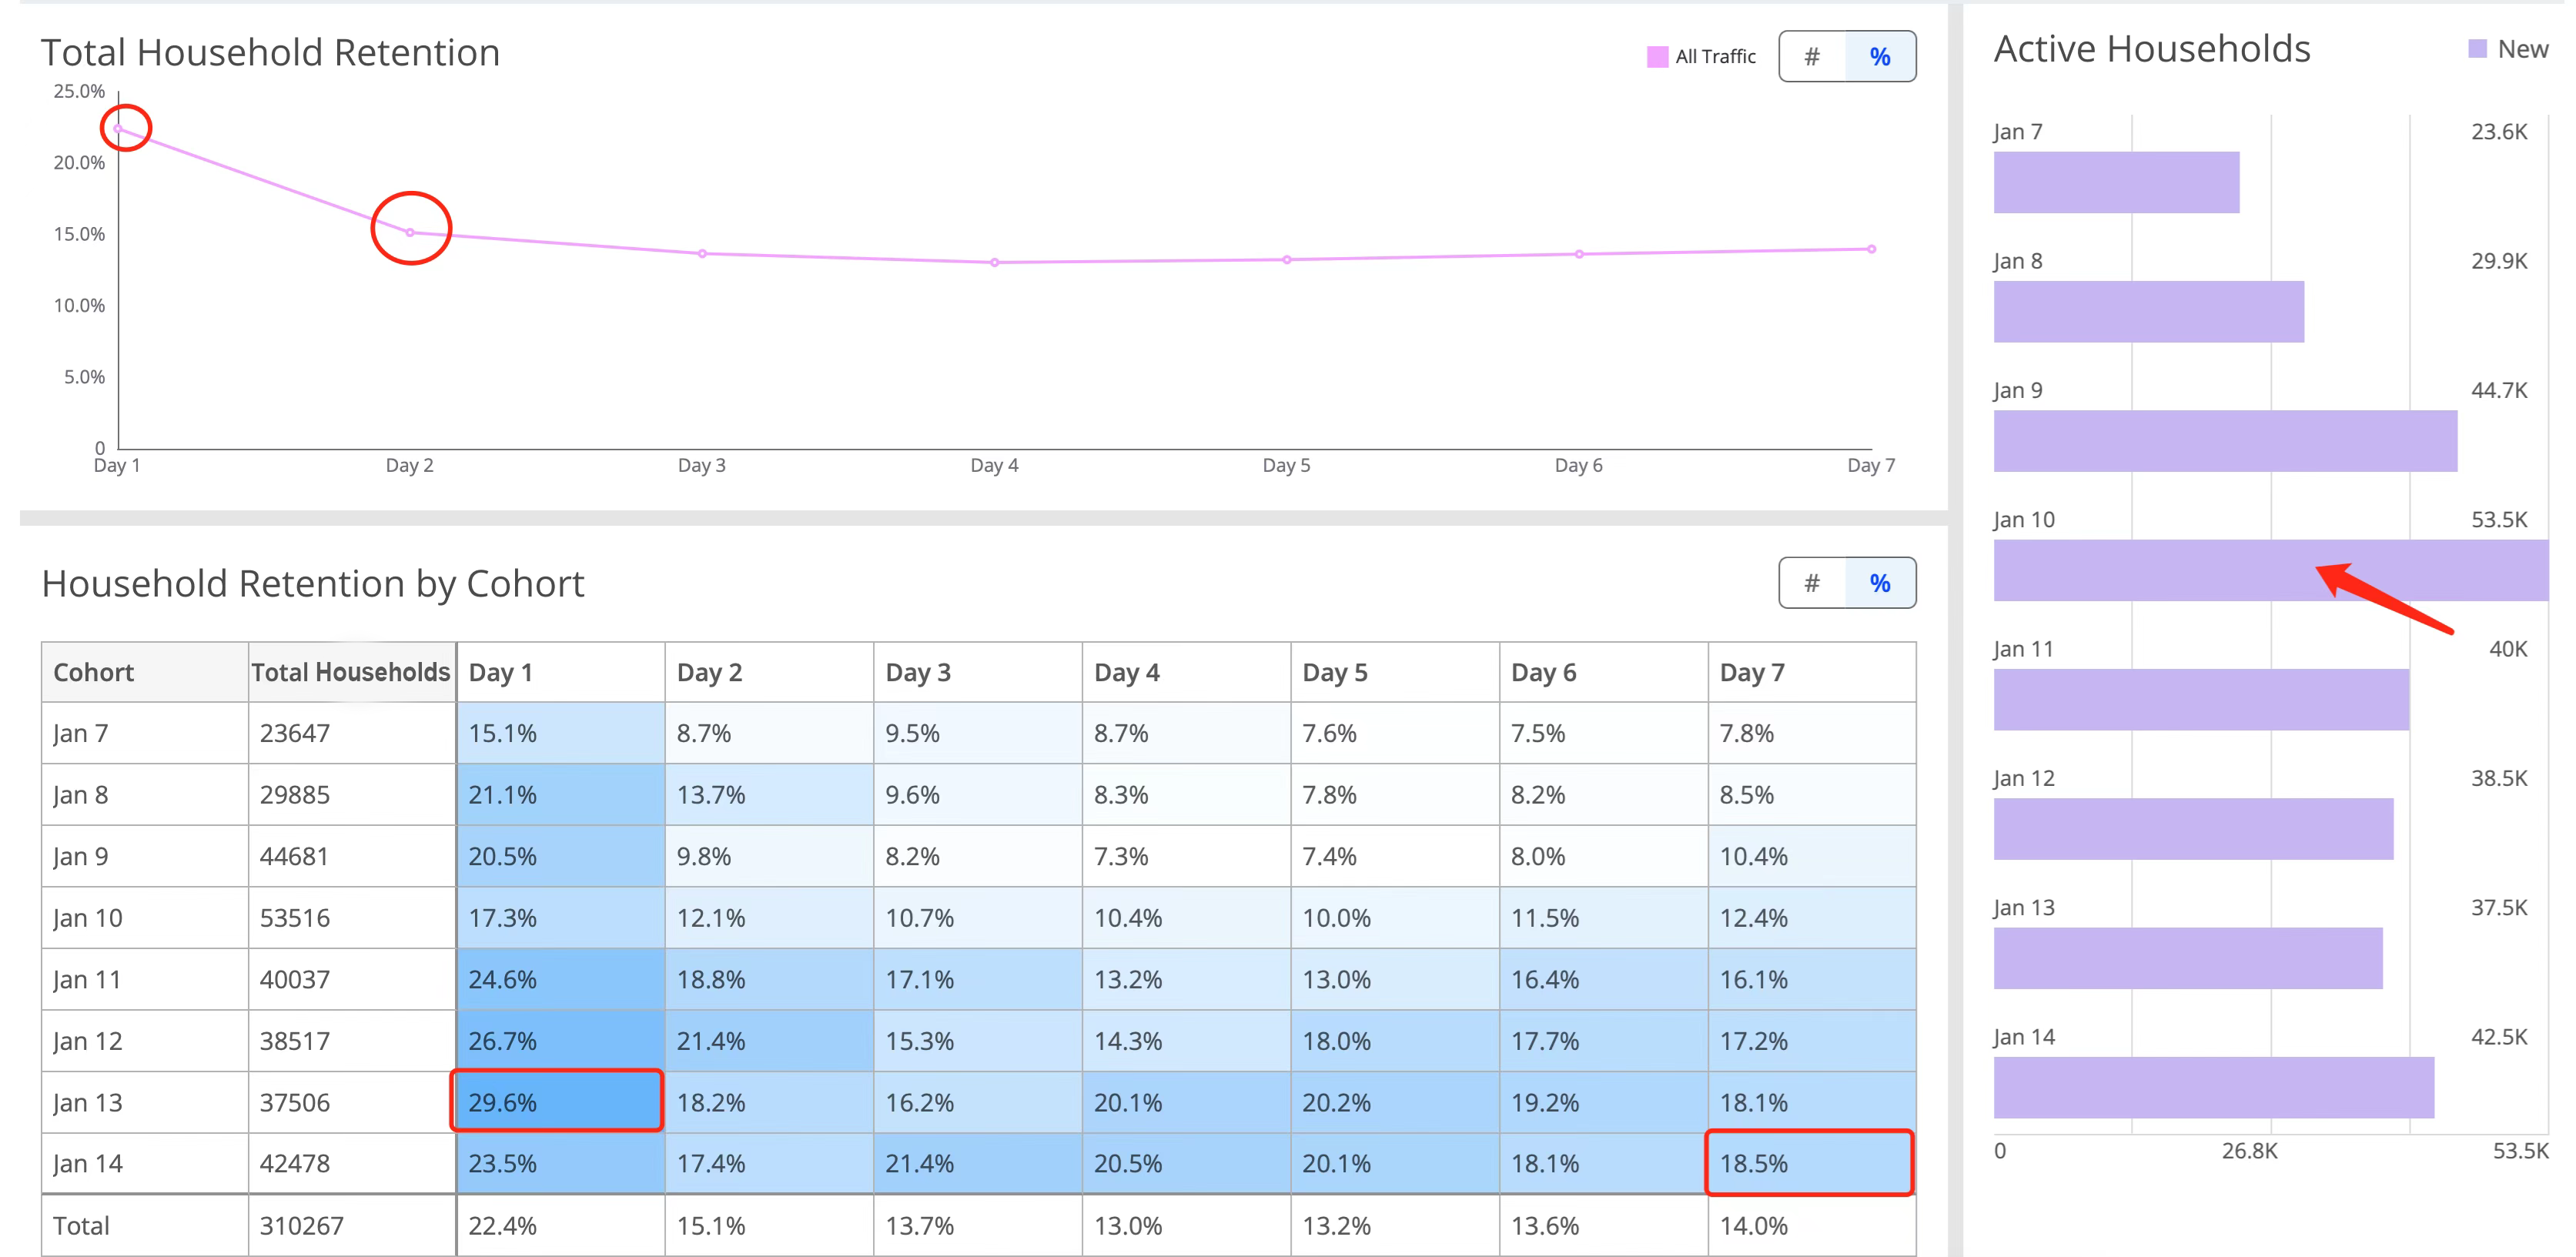
Task: Switch retention chart to # count view
Action: pos(1812,57)
